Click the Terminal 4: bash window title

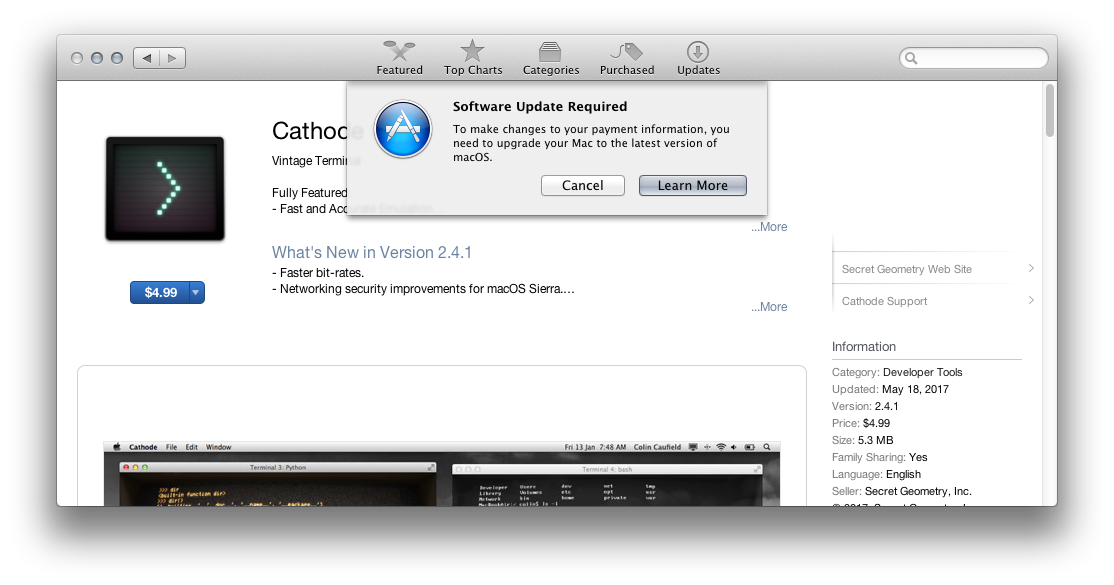click(x=607, y=469)
